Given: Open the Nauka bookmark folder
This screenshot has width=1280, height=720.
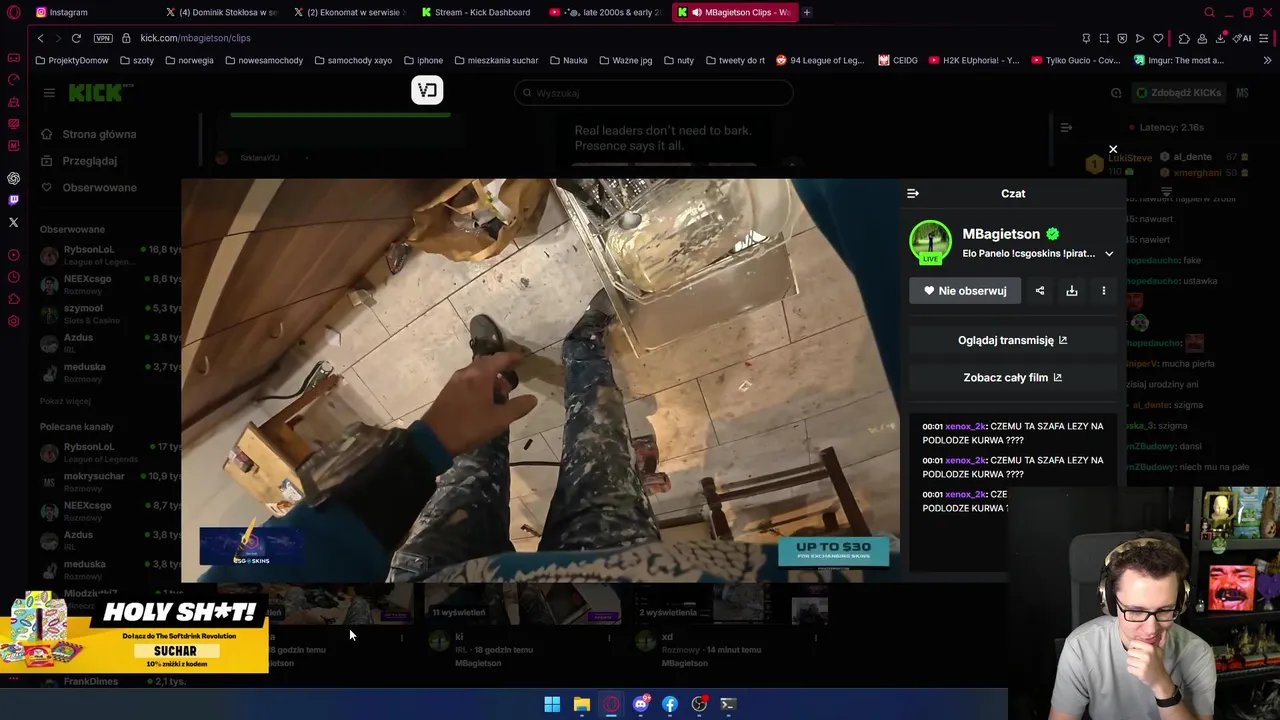Looking at the screenshot, I should pyautogui.click(x=568, y=60).
